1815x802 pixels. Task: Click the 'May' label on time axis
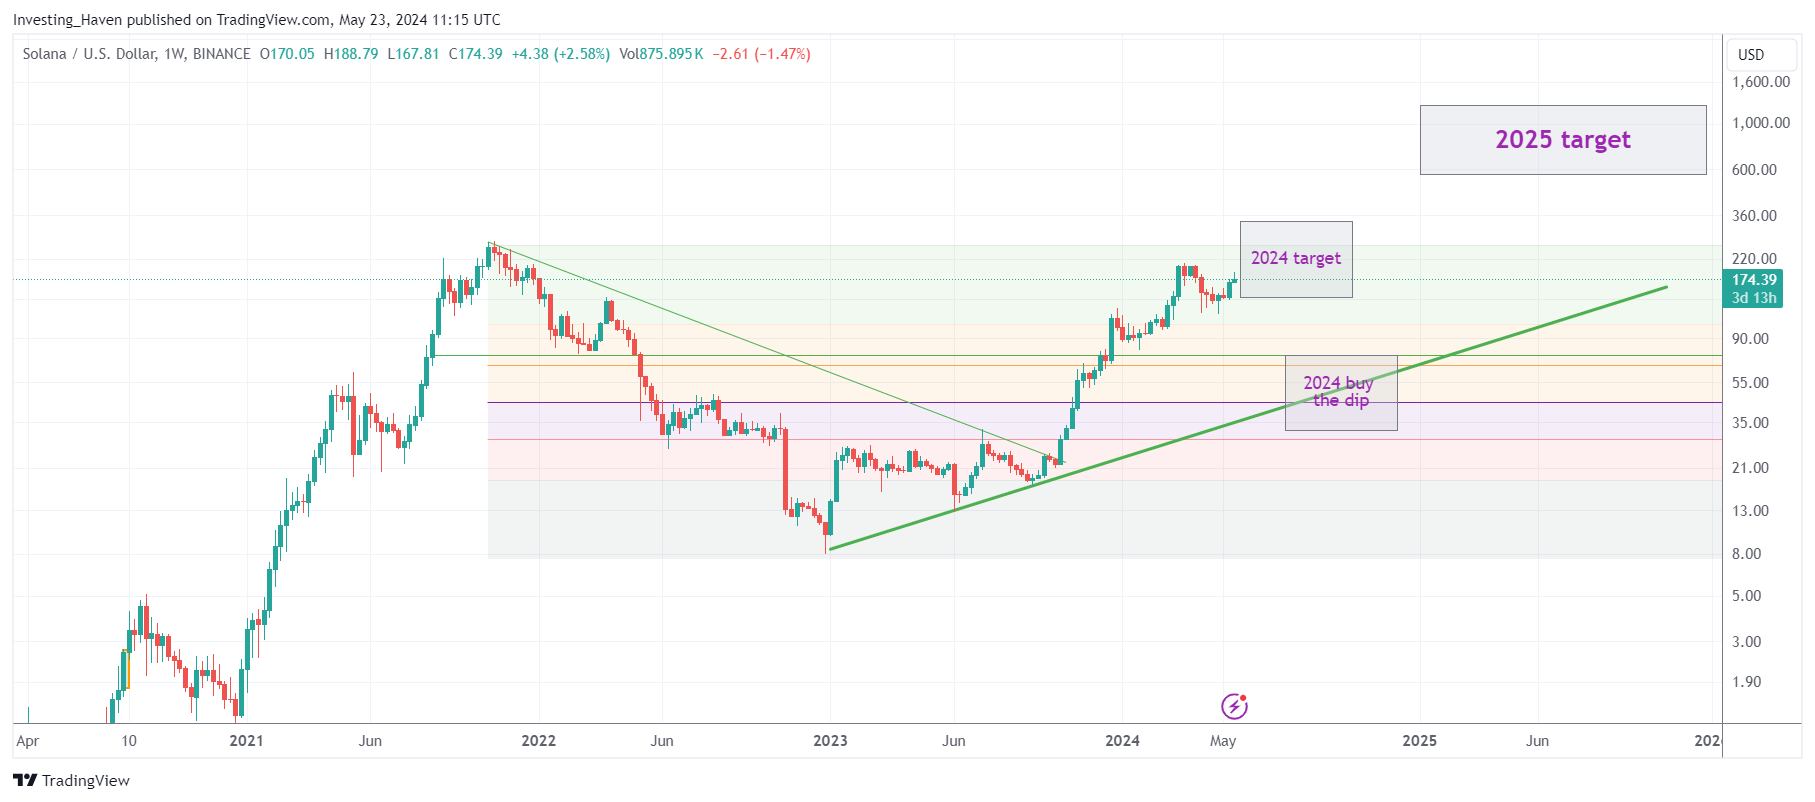click(x=1223, y=741)
